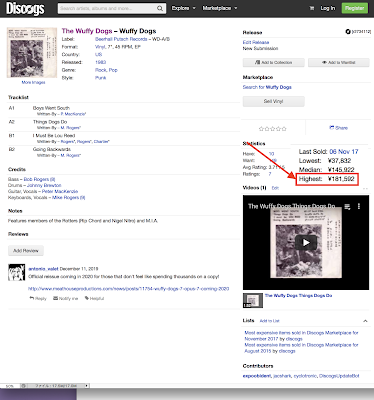Click the I Must Be Lou Reed track
374x400 pixels.
pyautogui.click(x=54, y=136)
